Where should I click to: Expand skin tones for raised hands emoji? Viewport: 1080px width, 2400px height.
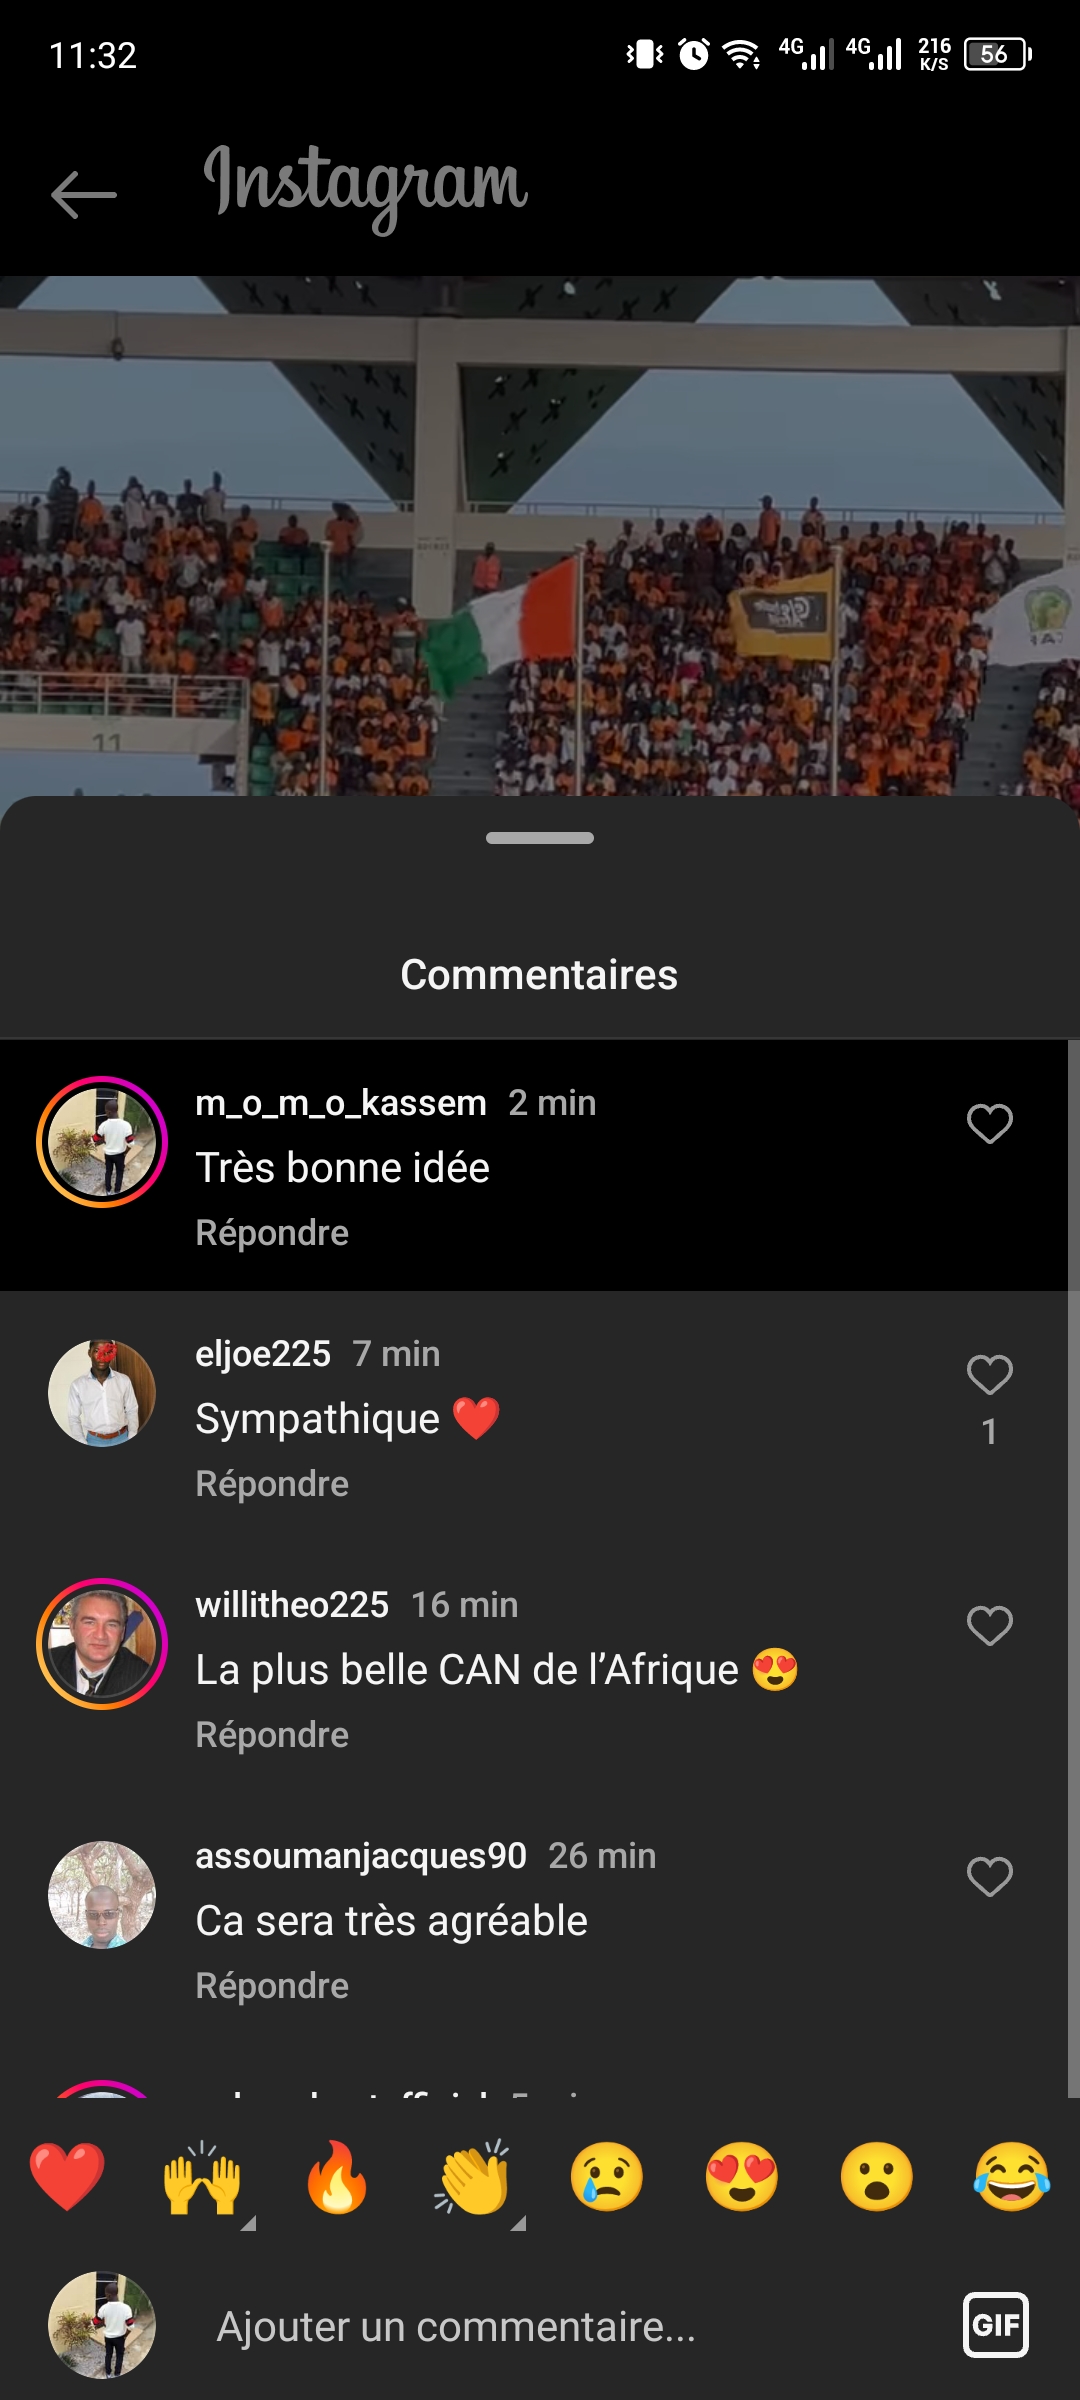[248, 2222]
